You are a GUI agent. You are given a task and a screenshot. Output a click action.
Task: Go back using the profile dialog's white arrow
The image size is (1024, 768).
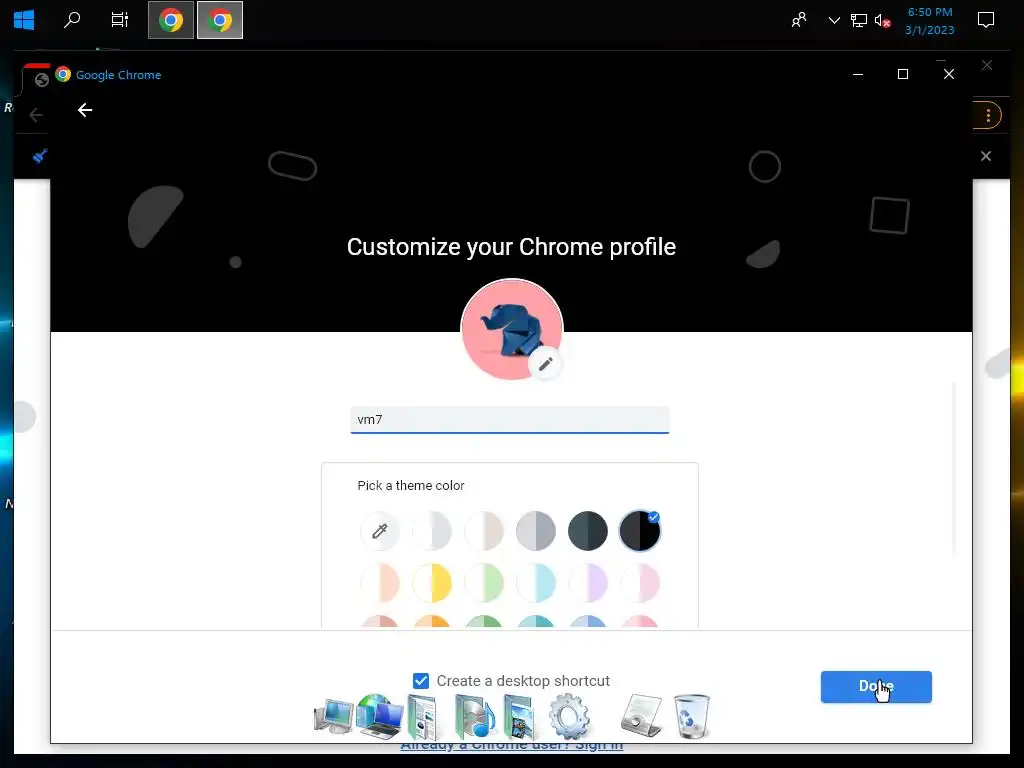click(x=85, y=110)
